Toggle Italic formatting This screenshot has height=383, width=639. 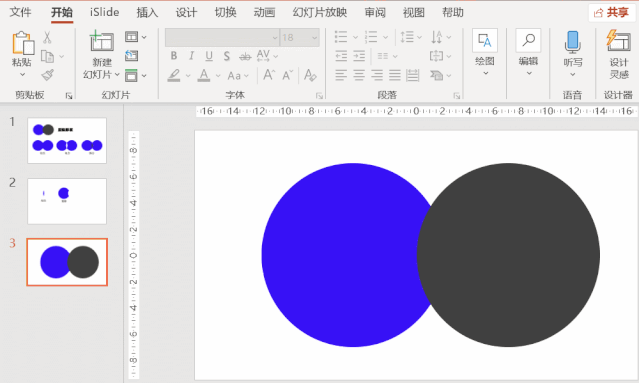point(191,56)
